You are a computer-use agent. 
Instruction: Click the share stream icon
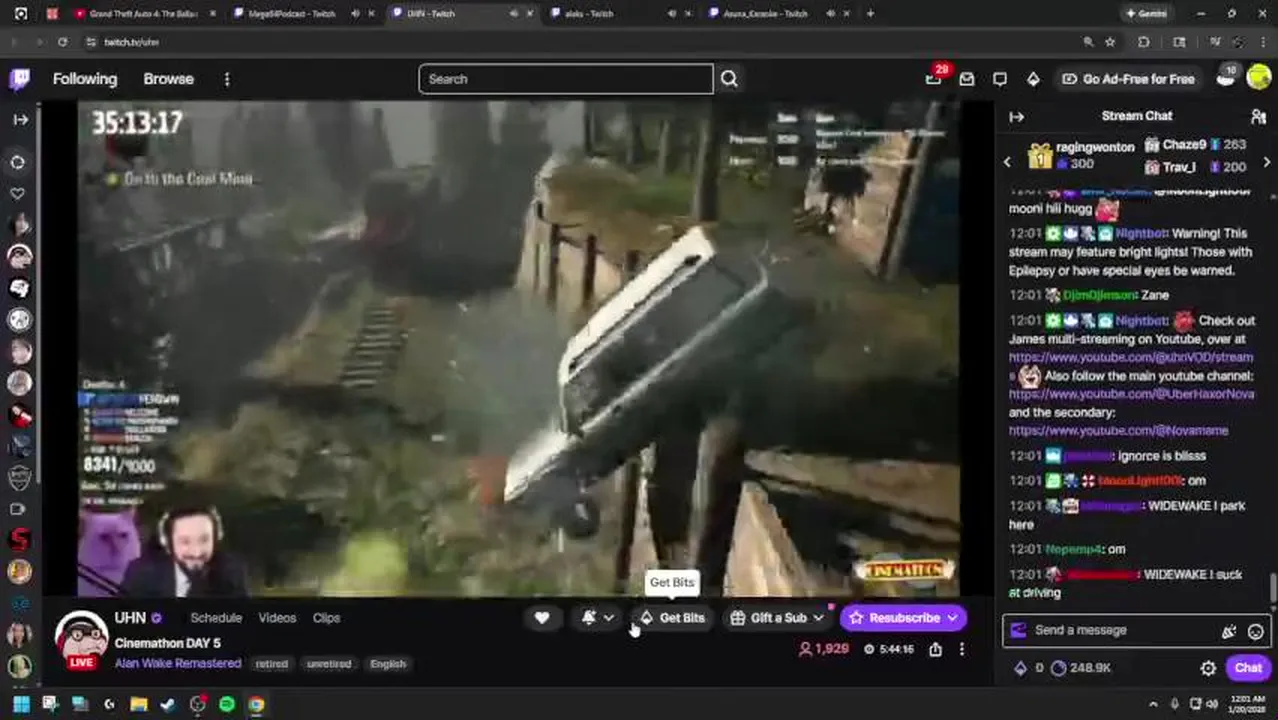point(935,649)
